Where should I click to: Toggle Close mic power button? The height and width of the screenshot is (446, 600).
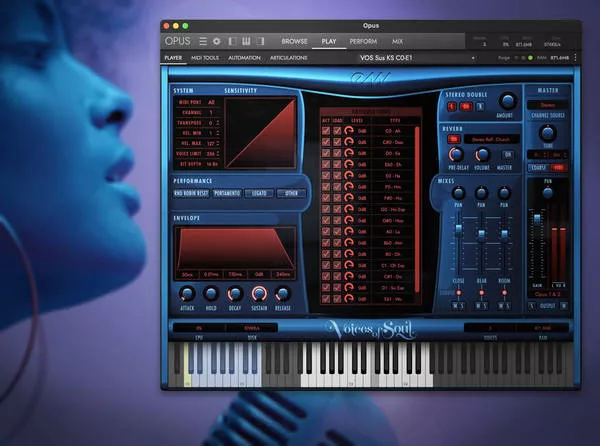pyautogui.click(x=458, y=293)
